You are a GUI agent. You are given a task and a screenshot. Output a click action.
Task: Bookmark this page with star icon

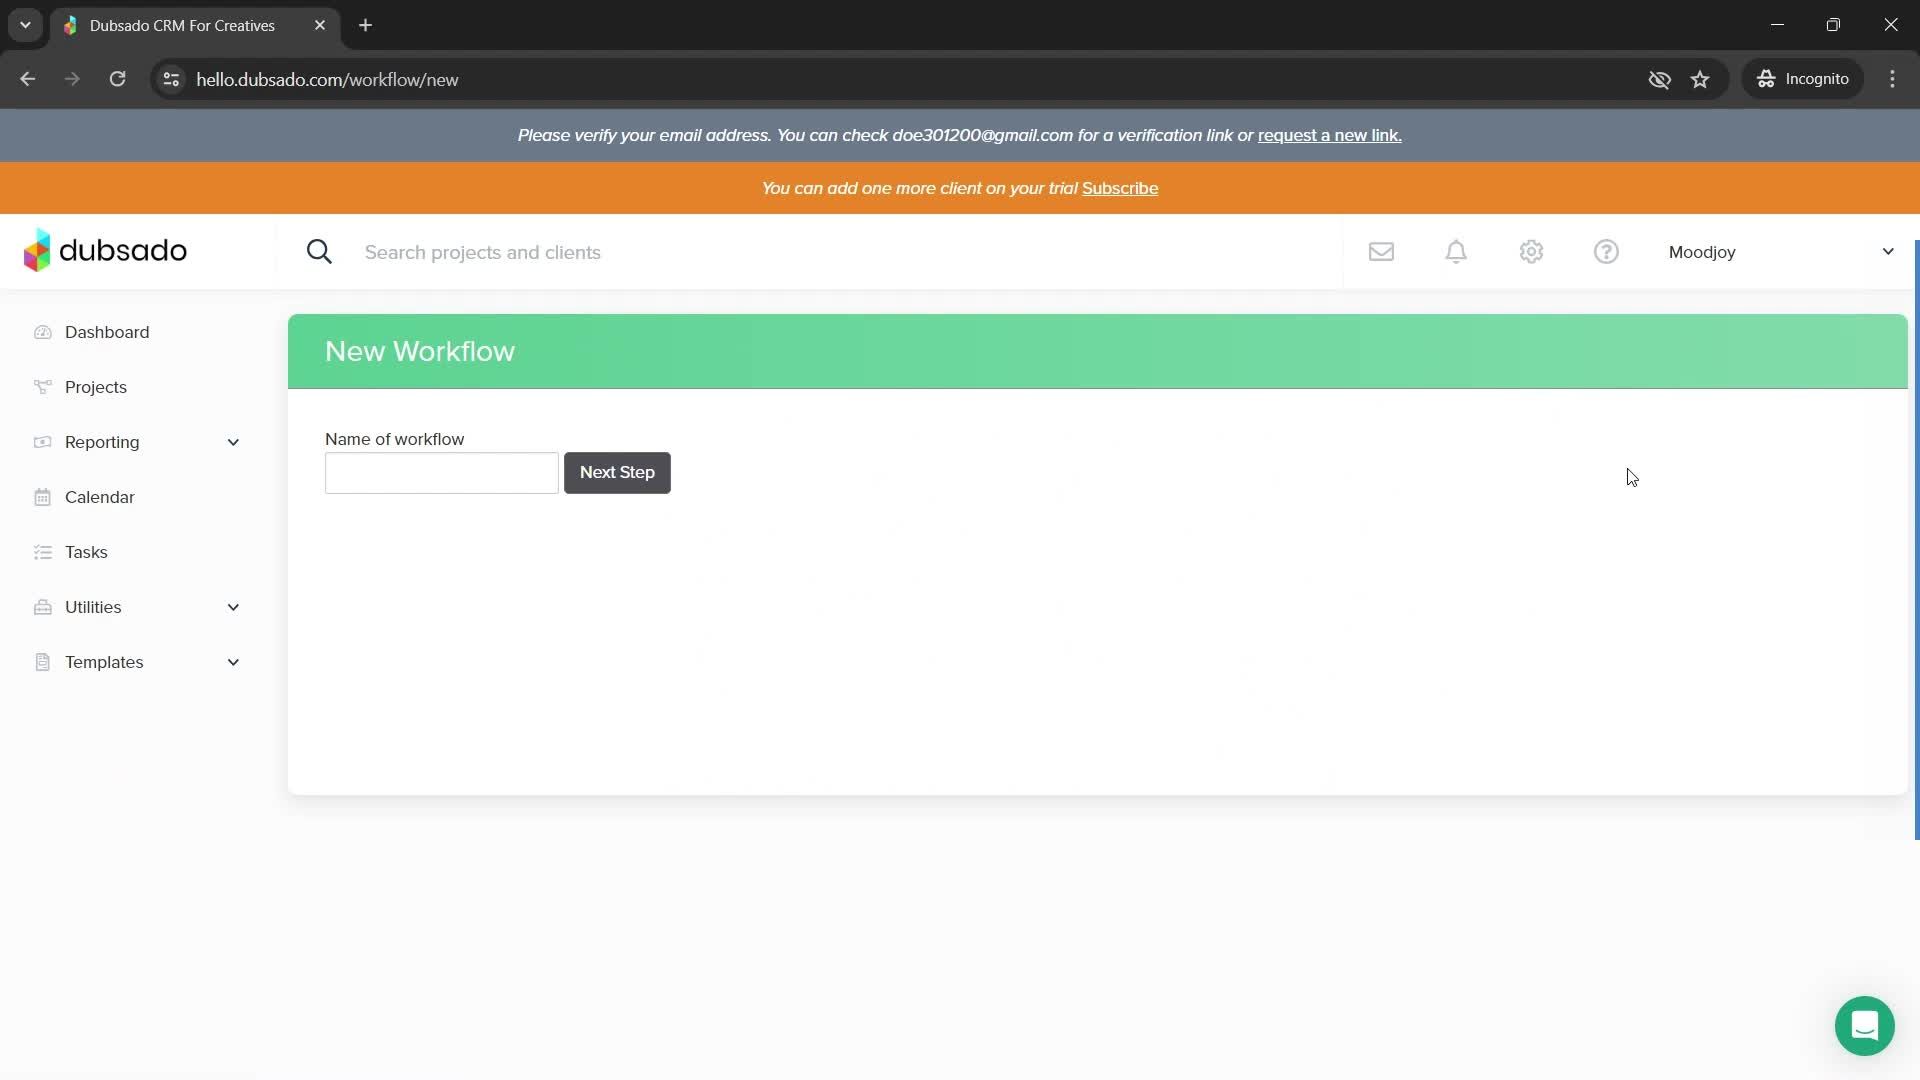1700,79
